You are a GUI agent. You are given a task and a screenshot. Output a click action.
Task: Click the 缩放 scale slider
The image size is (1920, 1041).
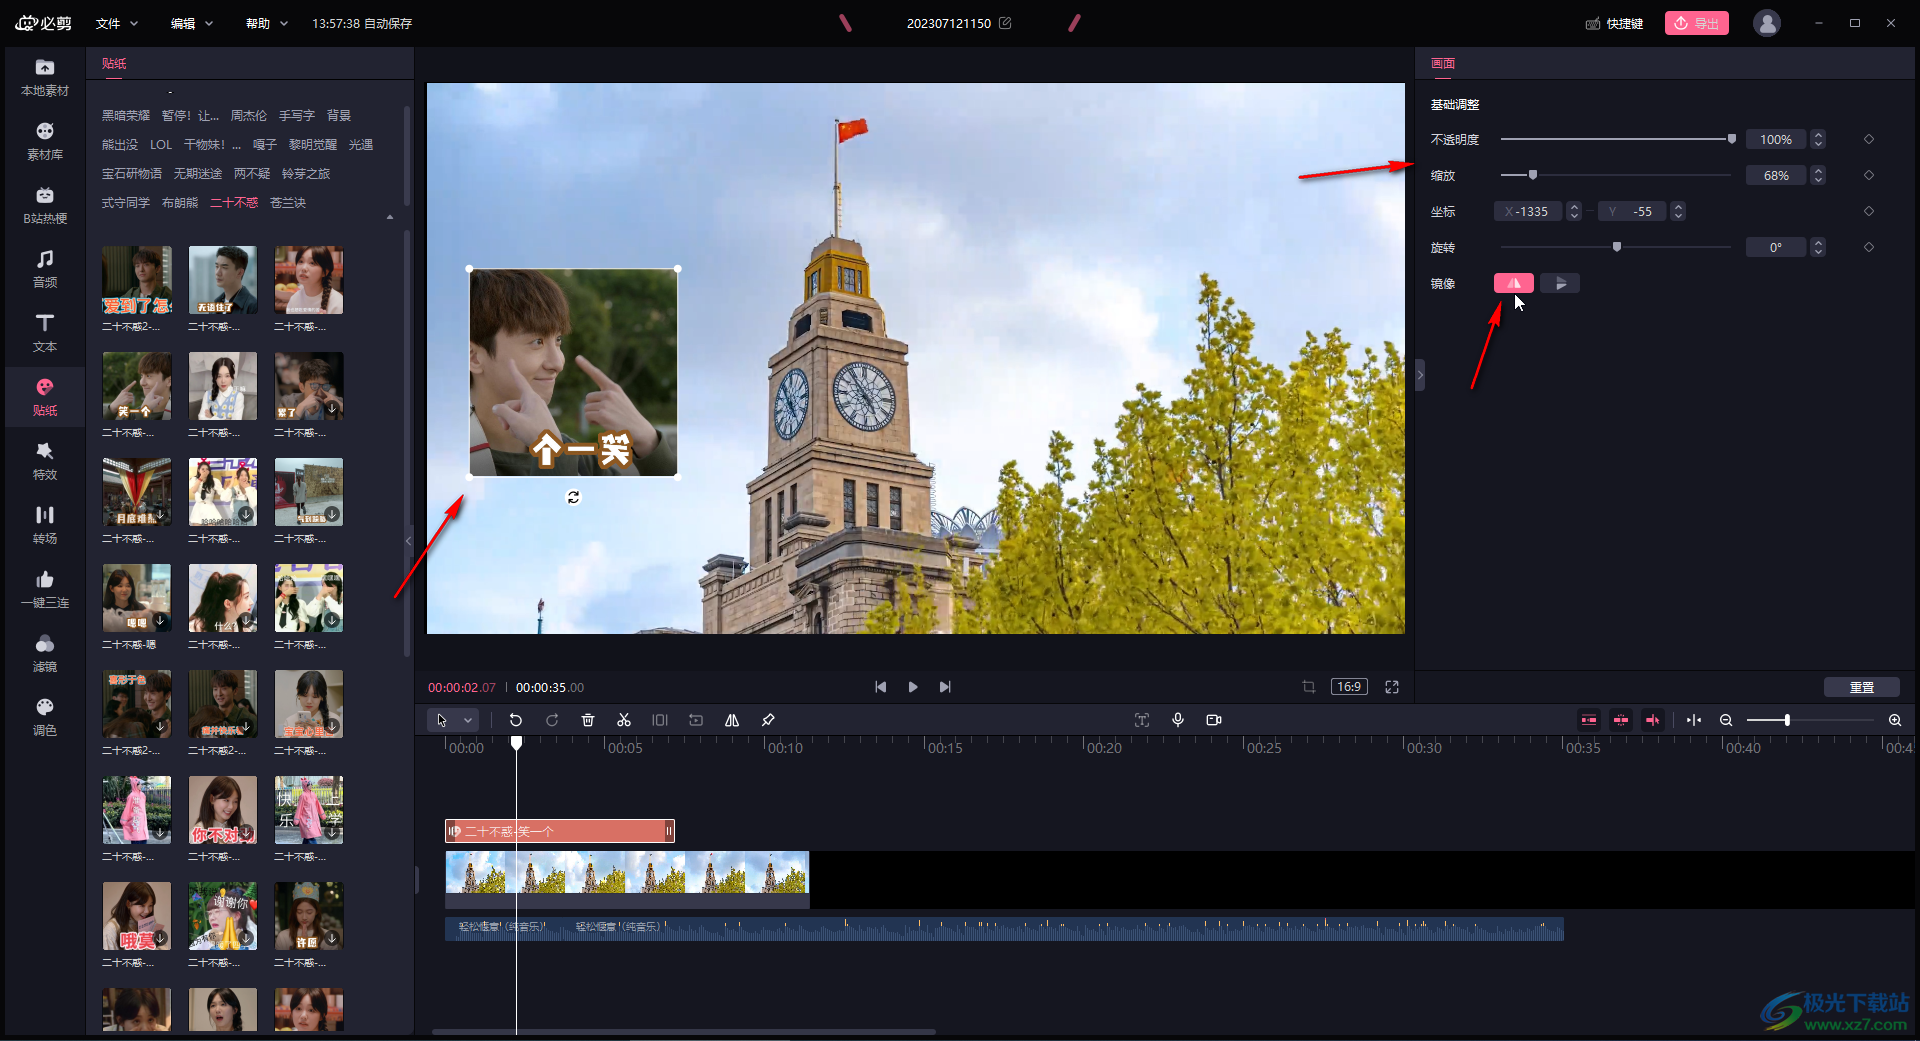[1617, 175]
